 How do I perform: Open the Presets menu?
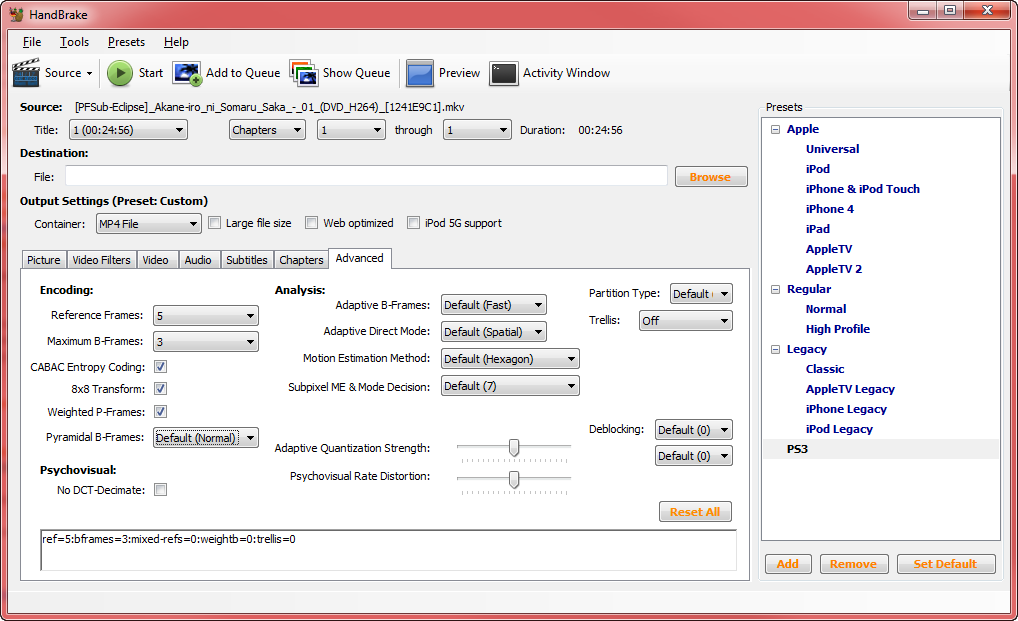pos(126,42)
